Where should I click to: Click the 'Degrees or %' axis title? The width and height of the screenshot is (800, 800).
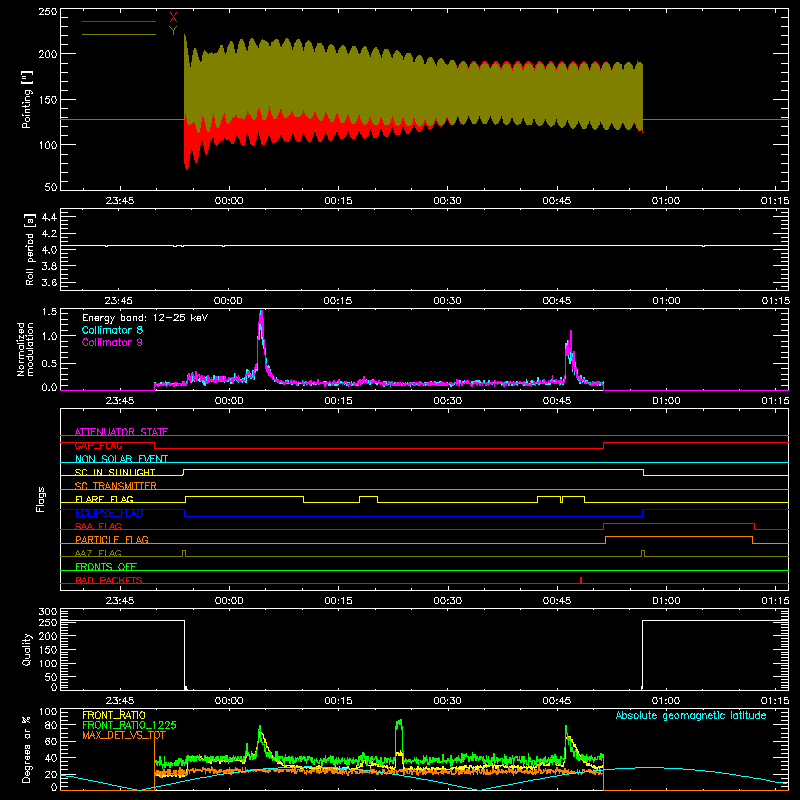27,749
